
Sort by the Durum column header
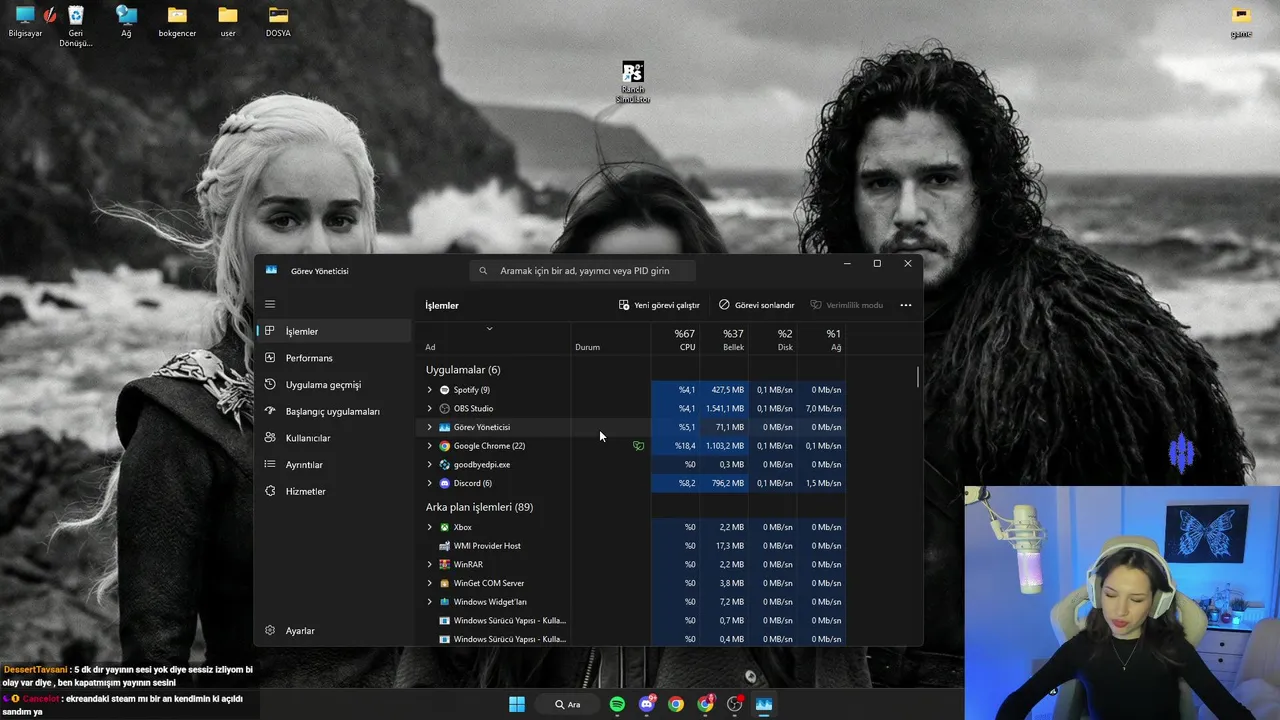tap(611, 340)
